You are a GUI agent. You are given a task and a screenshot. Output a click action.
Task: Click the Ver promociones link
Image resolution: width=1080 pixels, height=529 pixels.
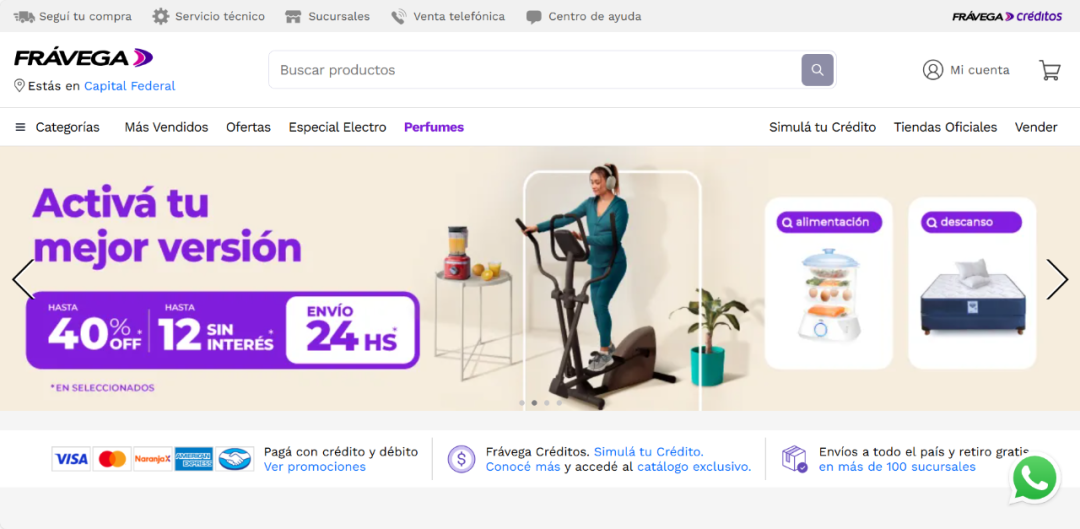click(315, 467)
